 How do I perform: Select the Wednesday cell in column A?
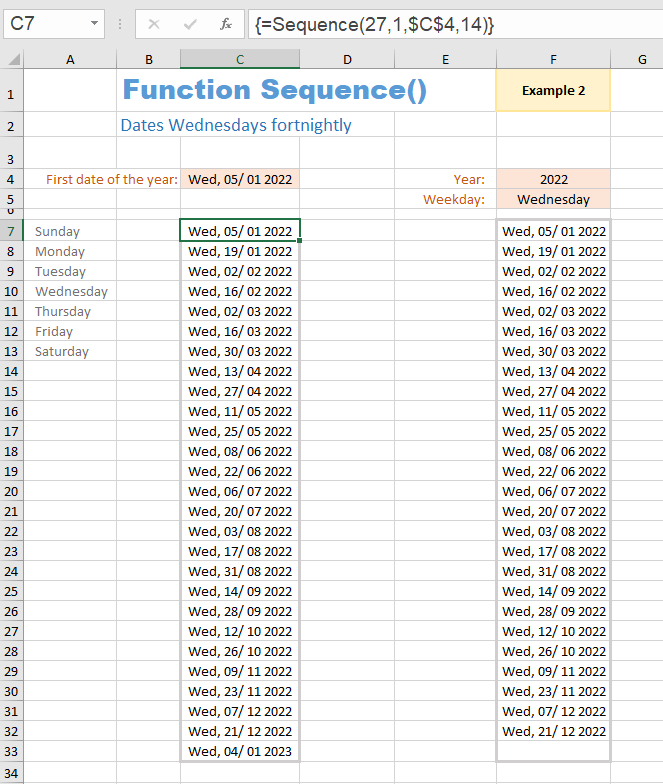tap(70, 291)
